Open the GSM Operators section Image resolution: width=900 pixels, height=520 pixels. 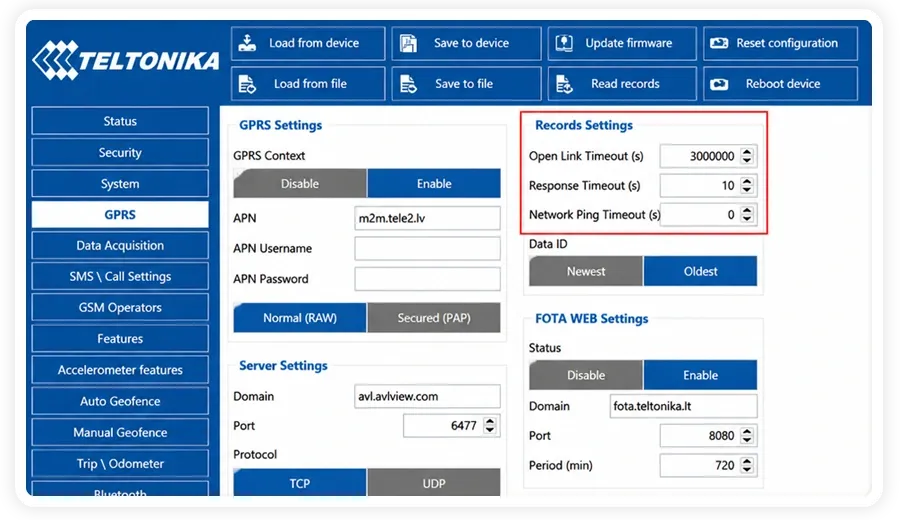click(120, 308)
